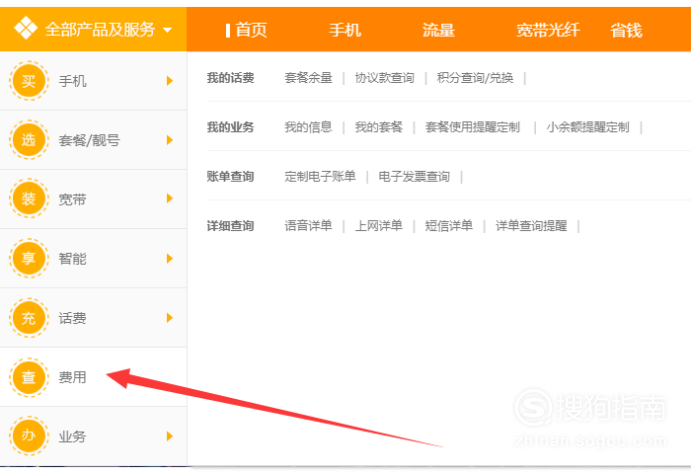Click the 装 round icon
Screen dimensions: 691x475
(x=29, y=199)
